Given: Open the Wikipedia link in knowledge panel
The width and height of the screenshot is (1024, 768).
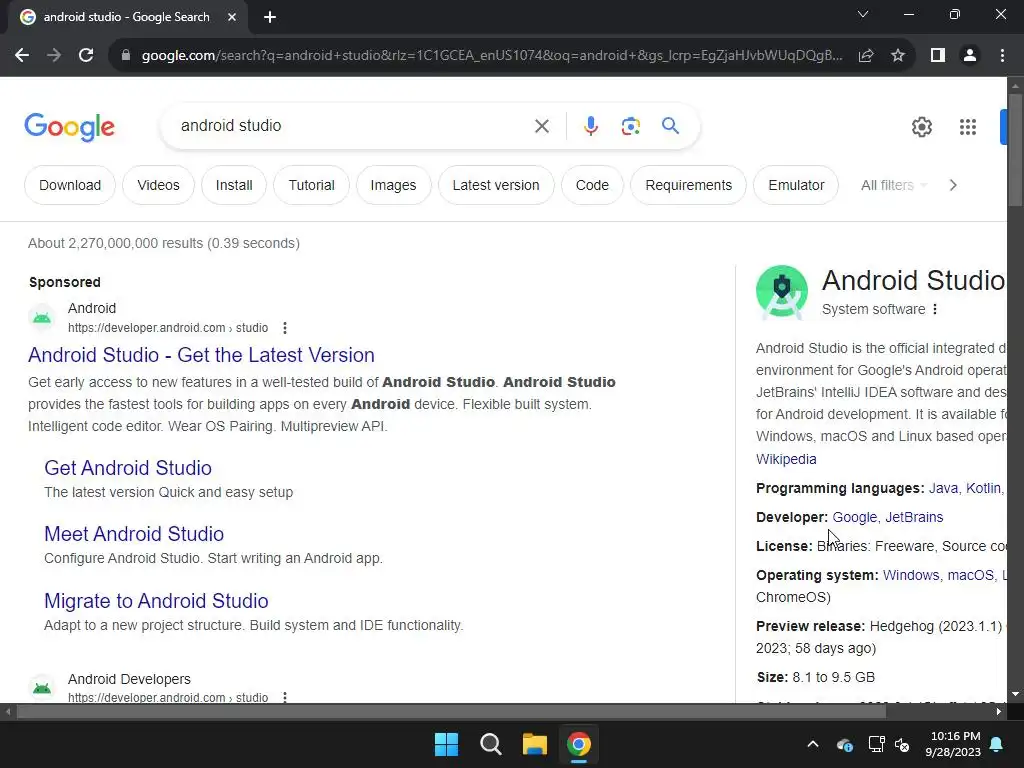Looking at the screenshot, I should 786,459.
